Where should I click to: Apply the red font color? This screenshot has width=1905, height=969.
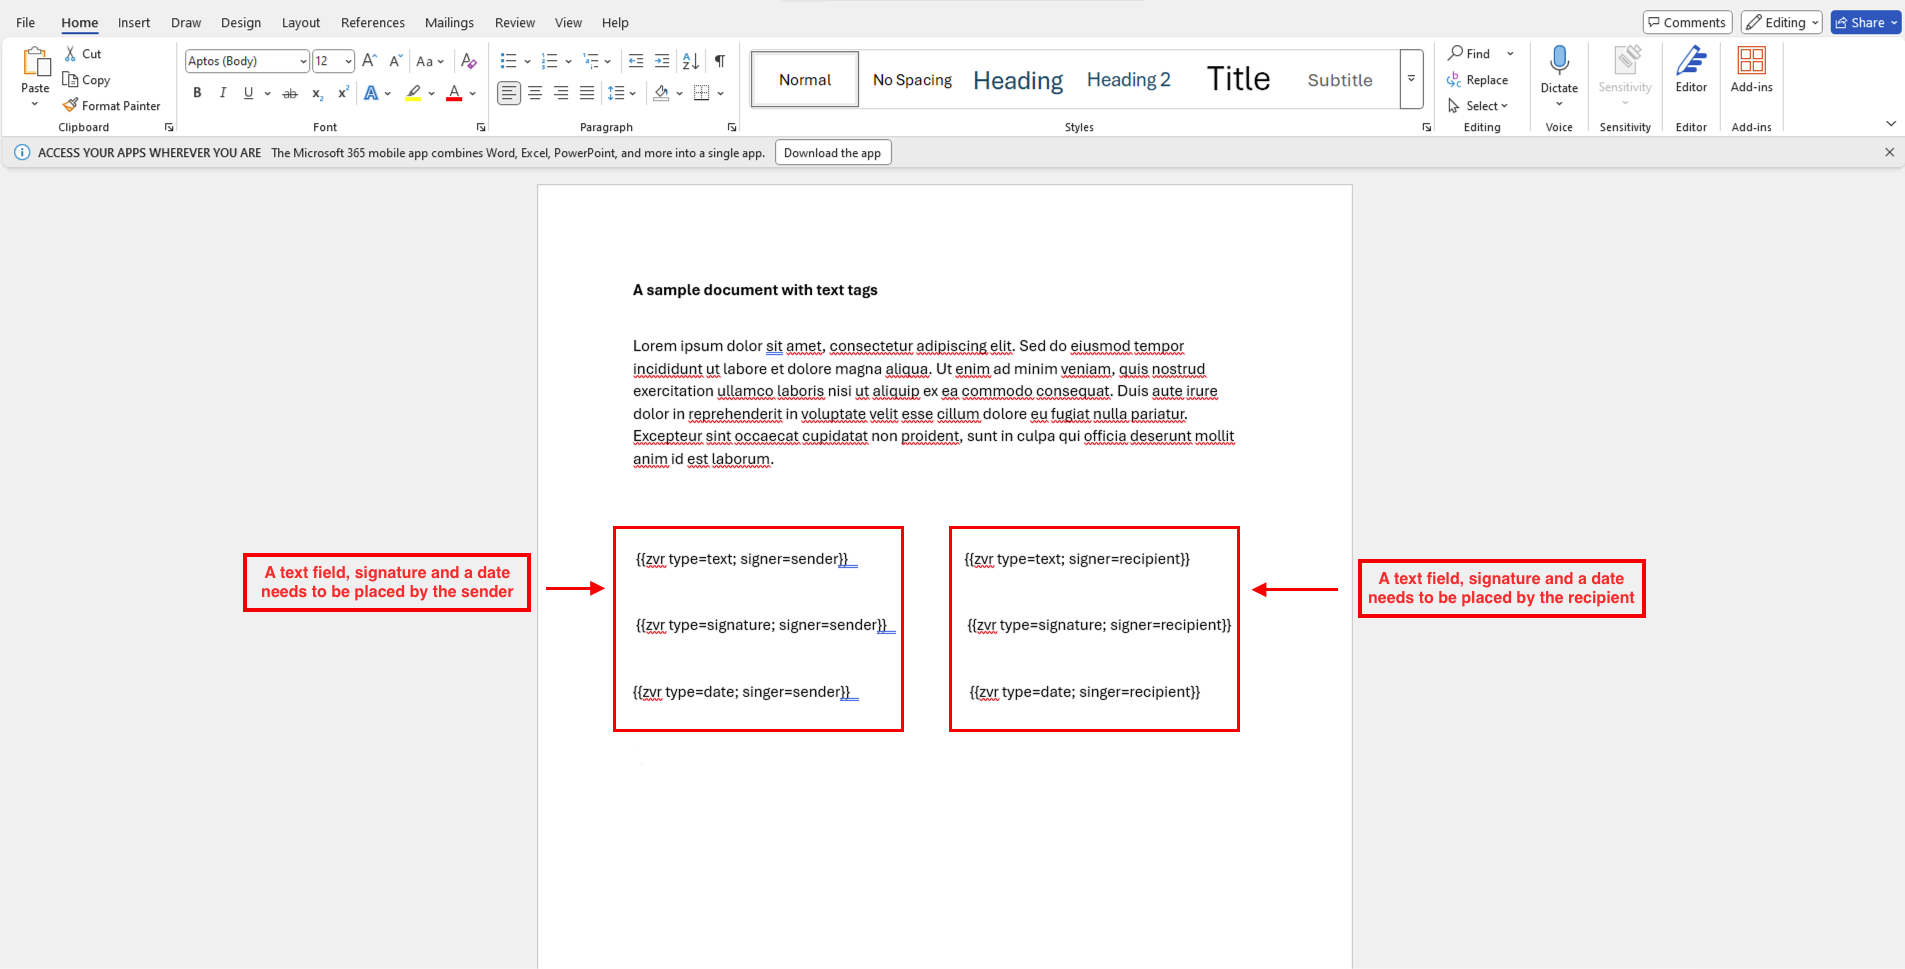click(x=454, y=93)
